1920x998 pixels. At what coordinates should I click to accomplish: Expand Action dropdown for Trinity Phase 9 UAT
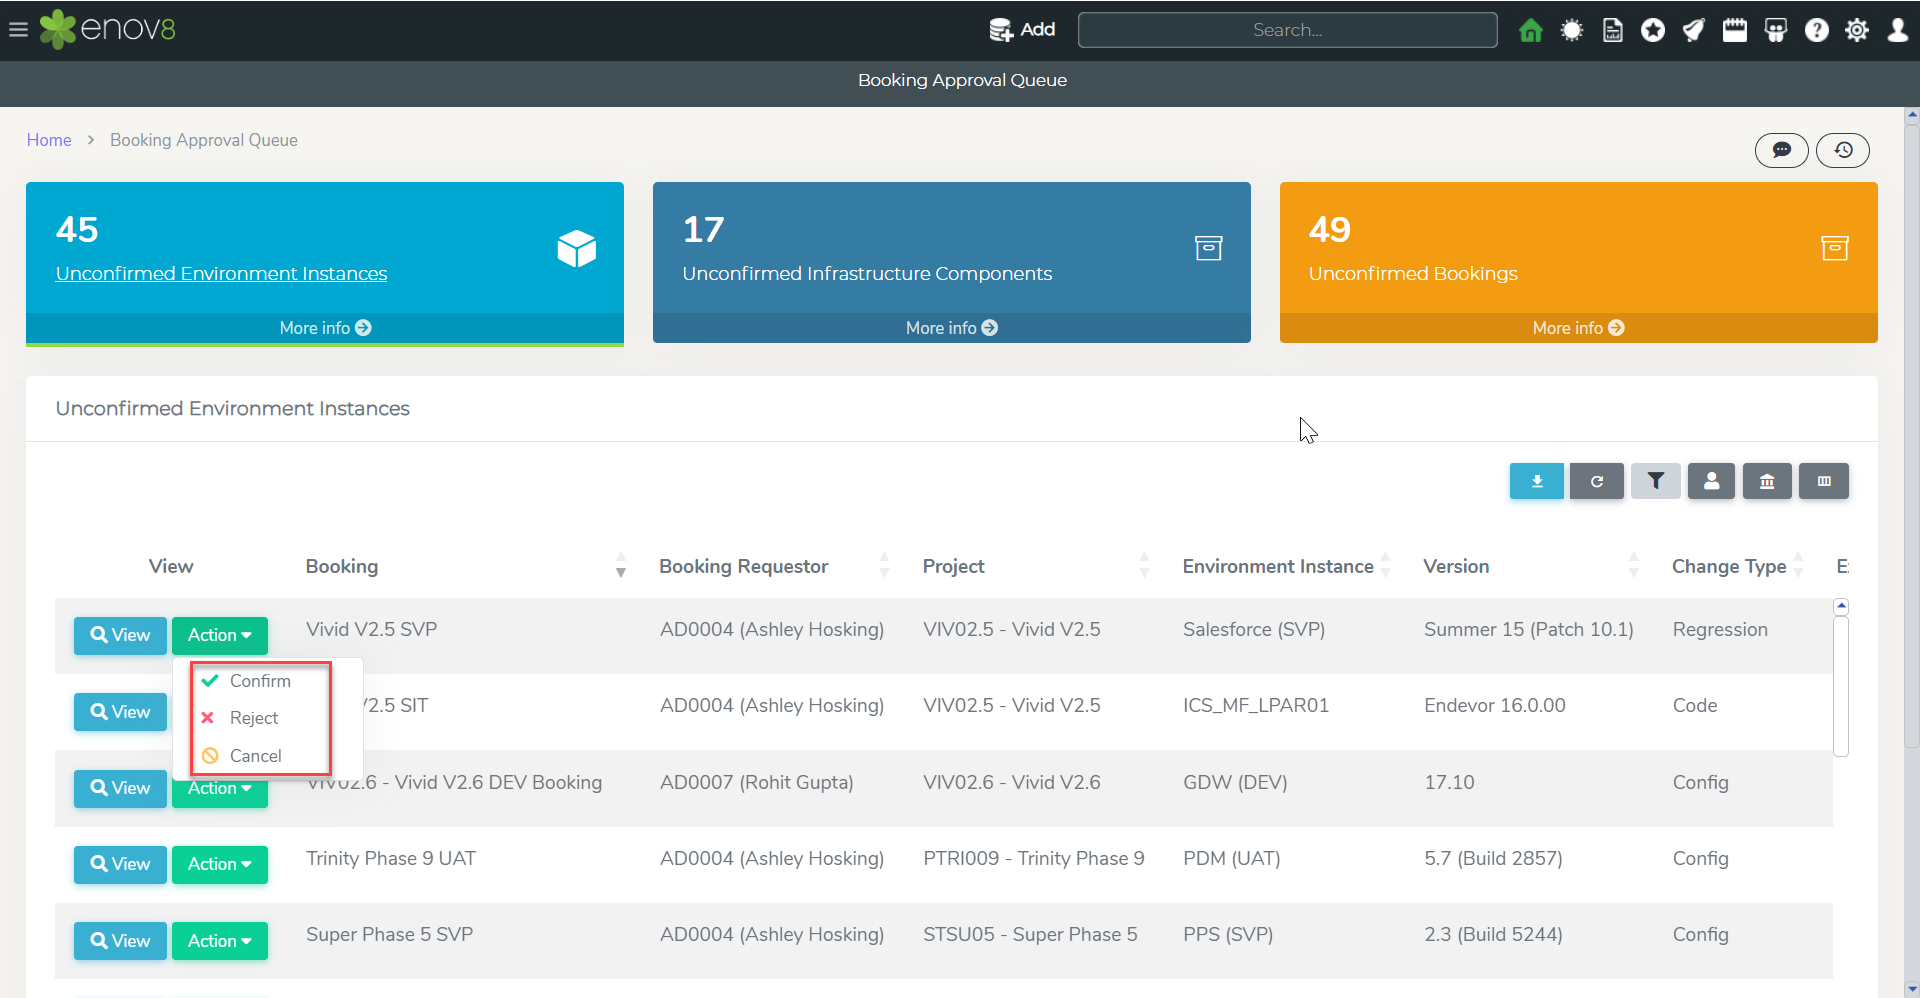220,864
